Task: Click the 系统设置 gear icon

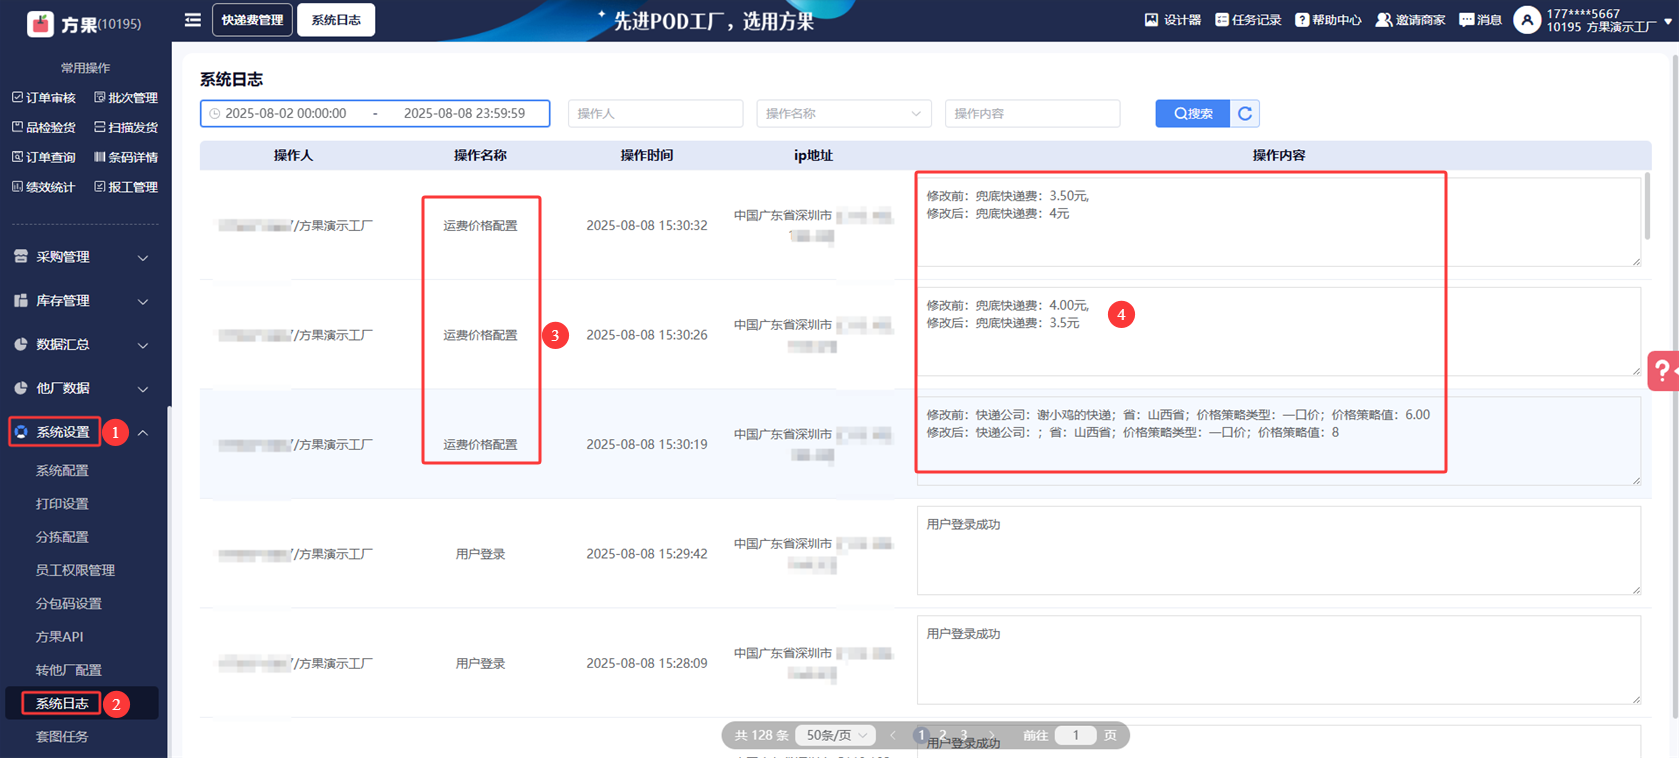Action: point(21,432)
